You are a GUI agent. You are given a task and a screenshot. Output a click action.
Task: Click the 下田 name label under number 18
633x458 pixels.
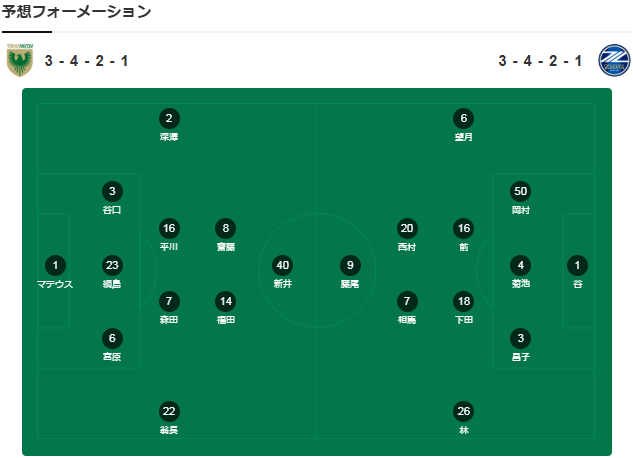point(464,320)
